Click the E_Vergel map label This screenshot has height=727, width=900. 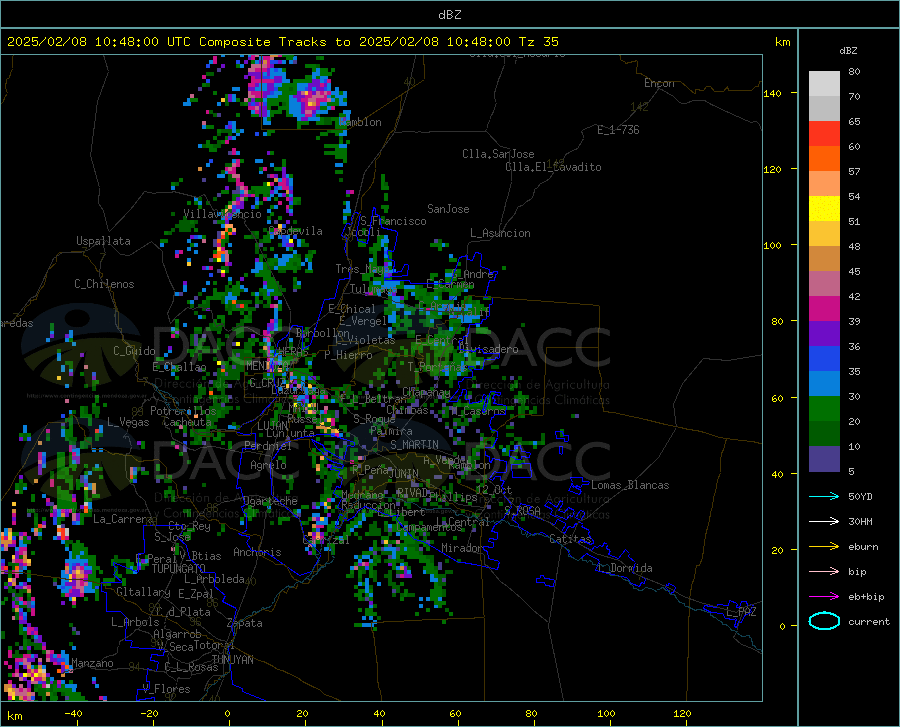(x=363, y=321)
